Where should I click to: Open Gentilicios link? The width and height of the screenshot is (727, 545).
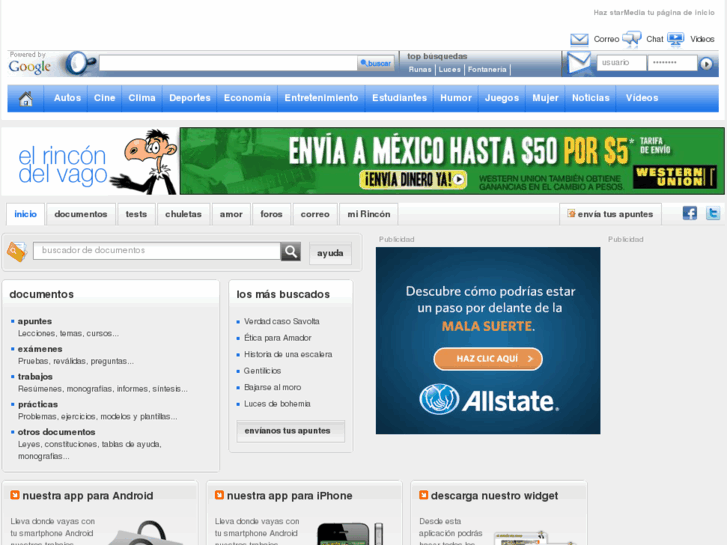(x=262, y=371)
